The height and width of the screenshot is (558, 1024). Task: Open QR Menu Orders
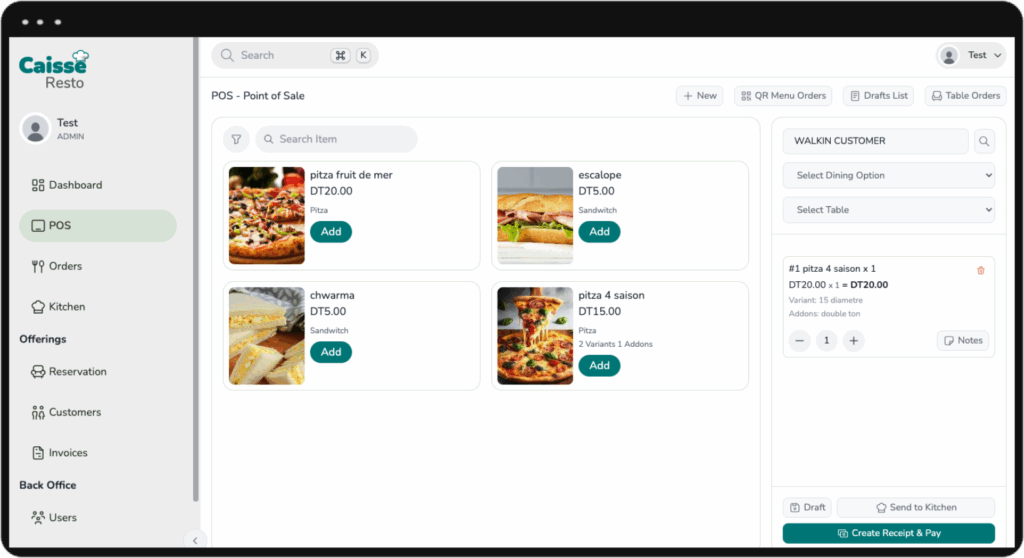[x=784, y=96]
